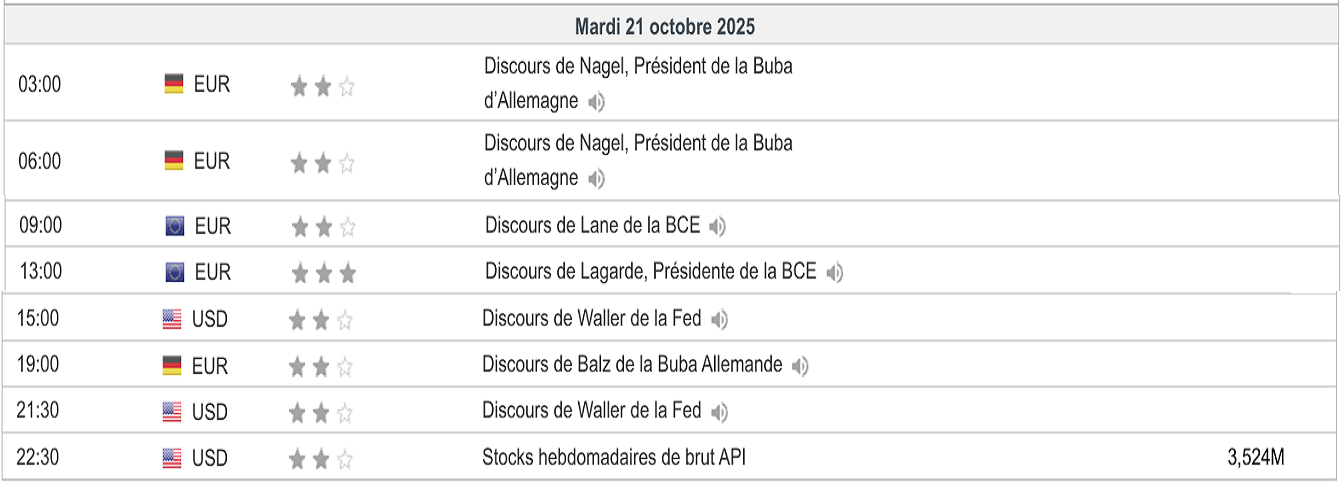Open Stocks hebdomadaires de brut API event
This screenshot has height=484, width=1344.
point(613,458)
